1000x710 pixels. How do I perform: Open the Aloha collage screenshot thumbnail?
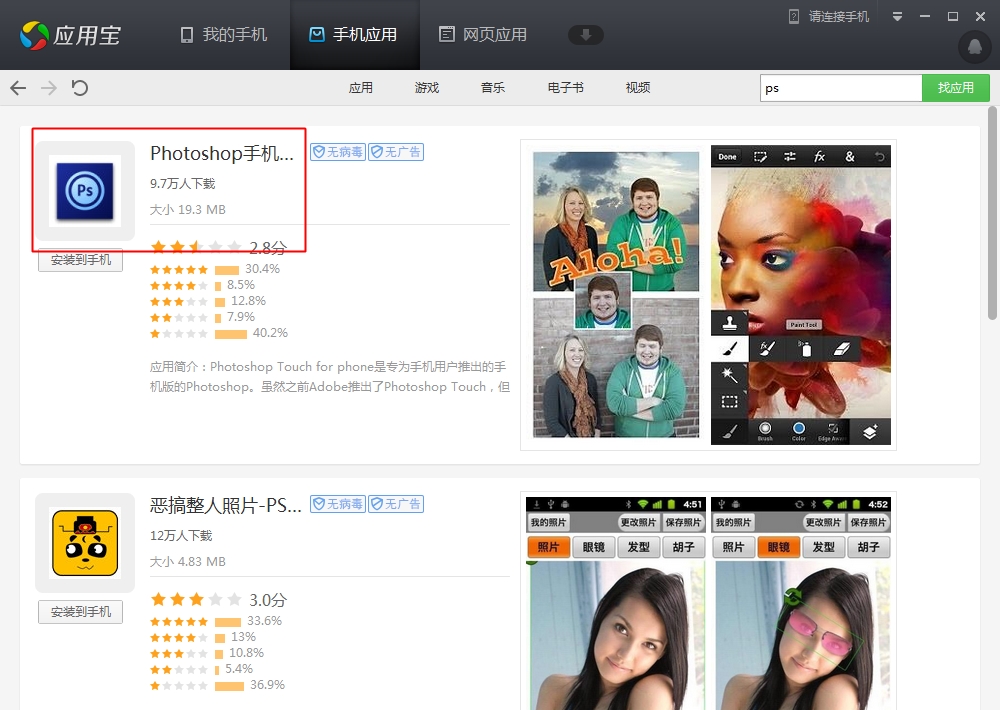tap(616, 295)
